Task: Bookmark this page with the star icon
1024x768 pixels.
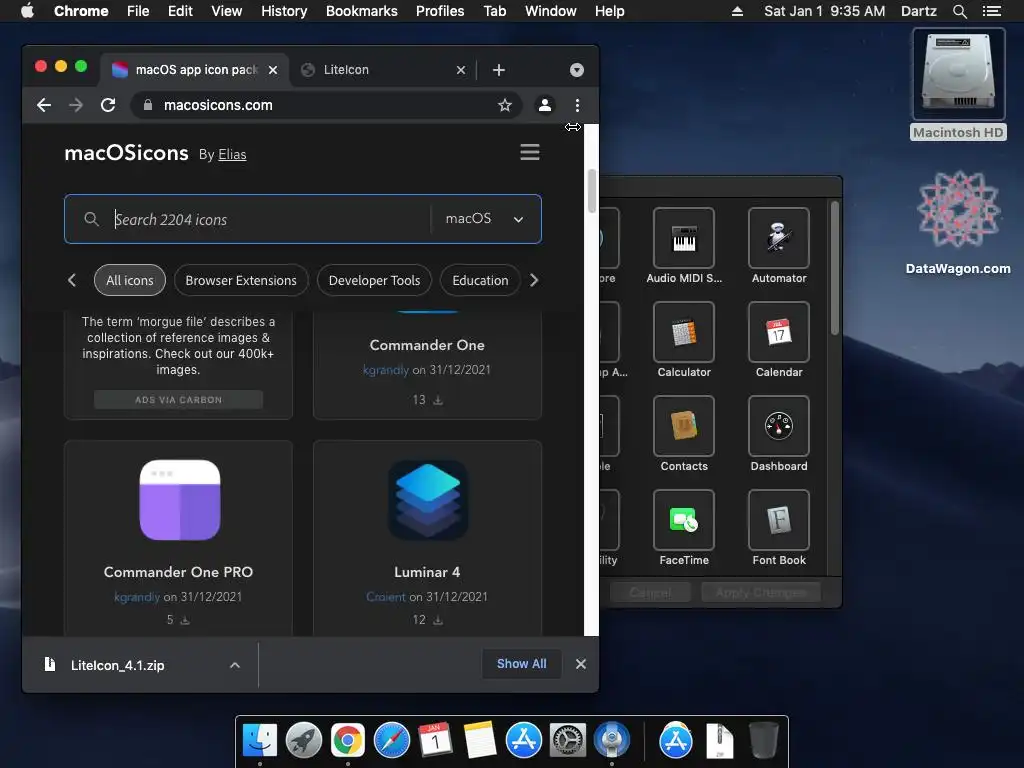Action: tap(505, 105)
